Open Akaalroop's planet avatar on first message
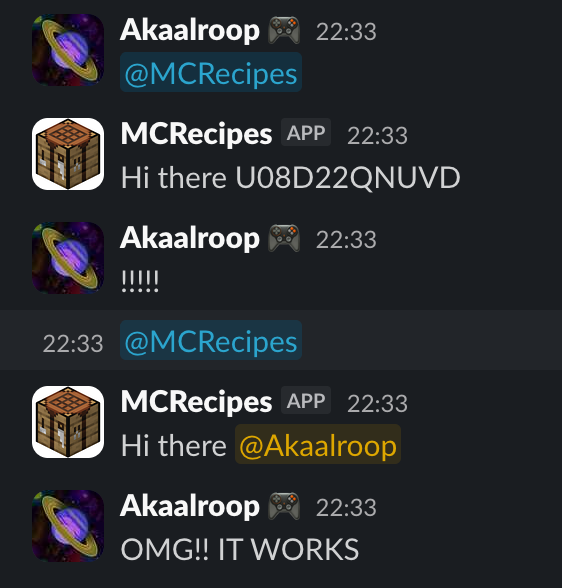The width and height of the screenshot is (562, 588). 68,50
